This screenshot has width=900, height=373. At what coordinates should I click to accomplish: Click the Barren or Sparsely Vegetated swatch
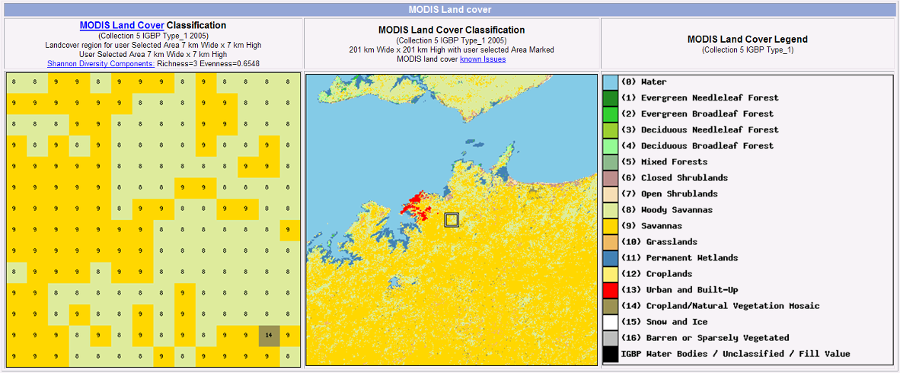611,338
